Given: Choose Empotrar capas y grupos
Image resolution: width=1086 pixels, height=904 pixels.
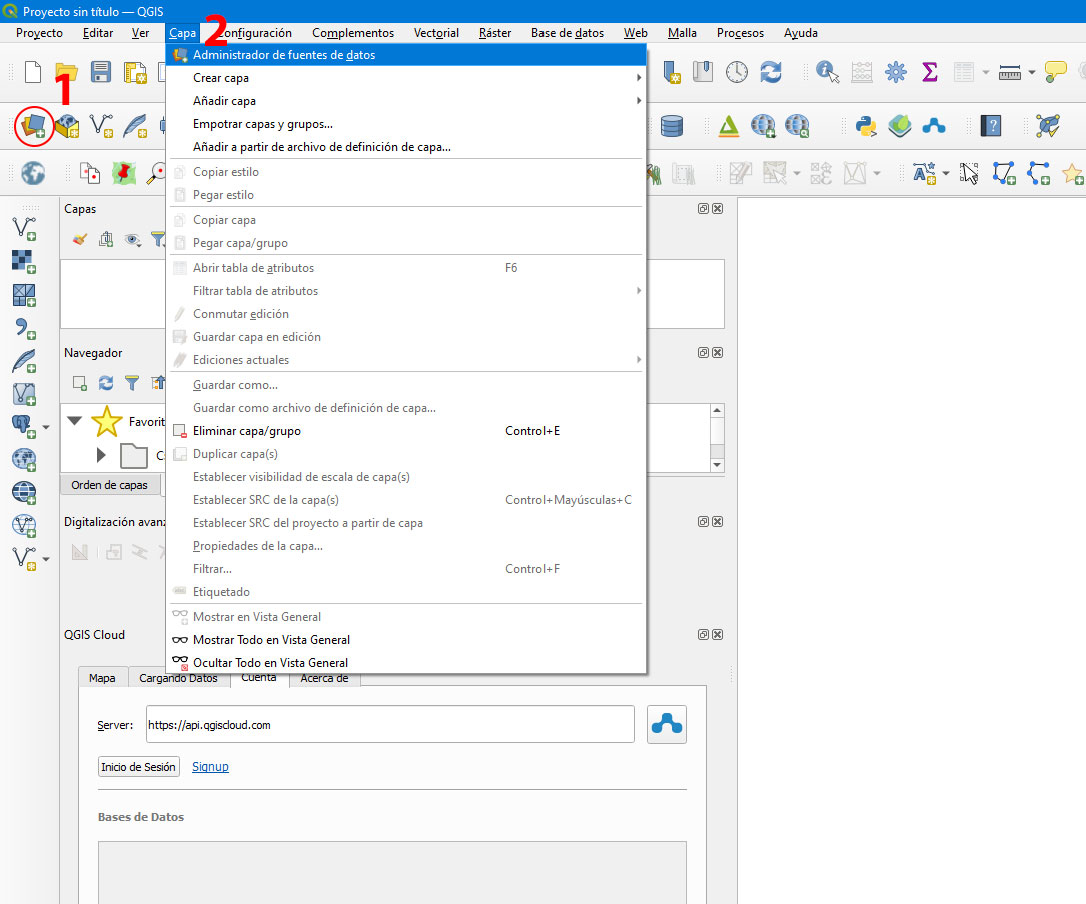Looking at the screenshot, I should pyautogui.click(x=406, y=124).
